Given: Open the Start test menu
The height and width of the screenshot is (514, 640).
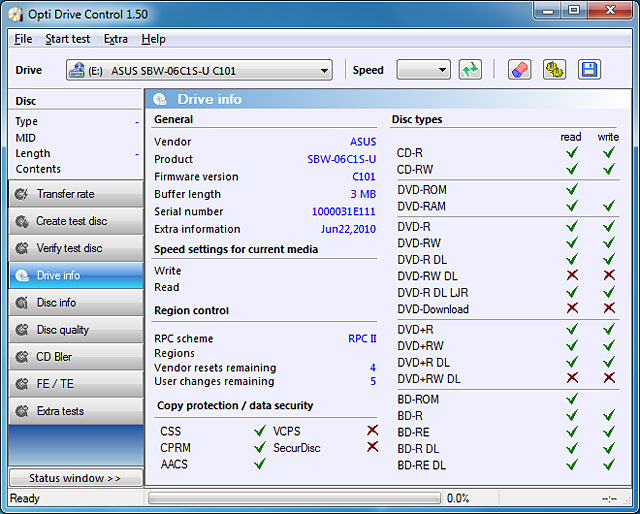Looking at the screenshot, I should pyautogui.click(x=67, y=39).
